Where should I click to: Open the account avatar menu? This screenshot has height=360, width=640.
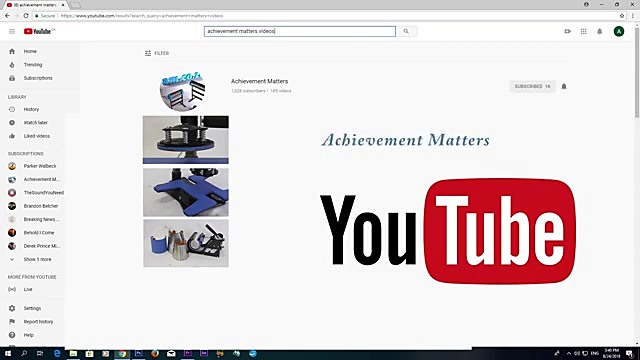pos(619,31)
